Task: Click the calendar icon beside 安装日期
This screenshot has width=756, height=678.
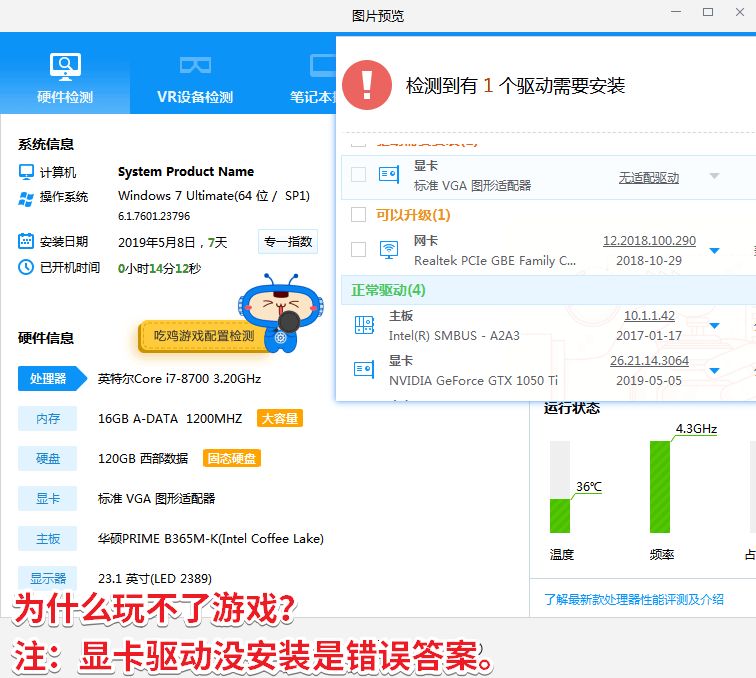Action: click(x=26, y=241)
